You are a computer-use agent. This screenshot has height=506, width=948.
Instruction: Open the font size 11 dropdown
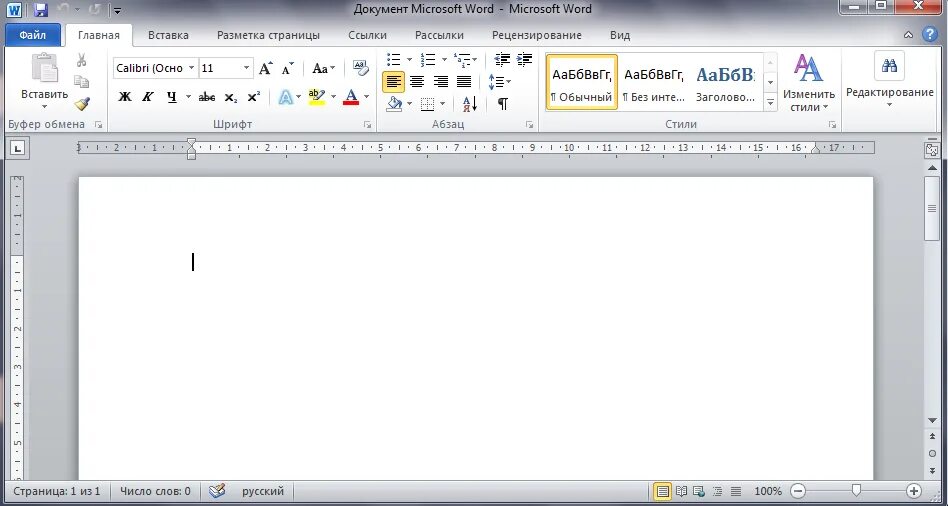(246, 68)
